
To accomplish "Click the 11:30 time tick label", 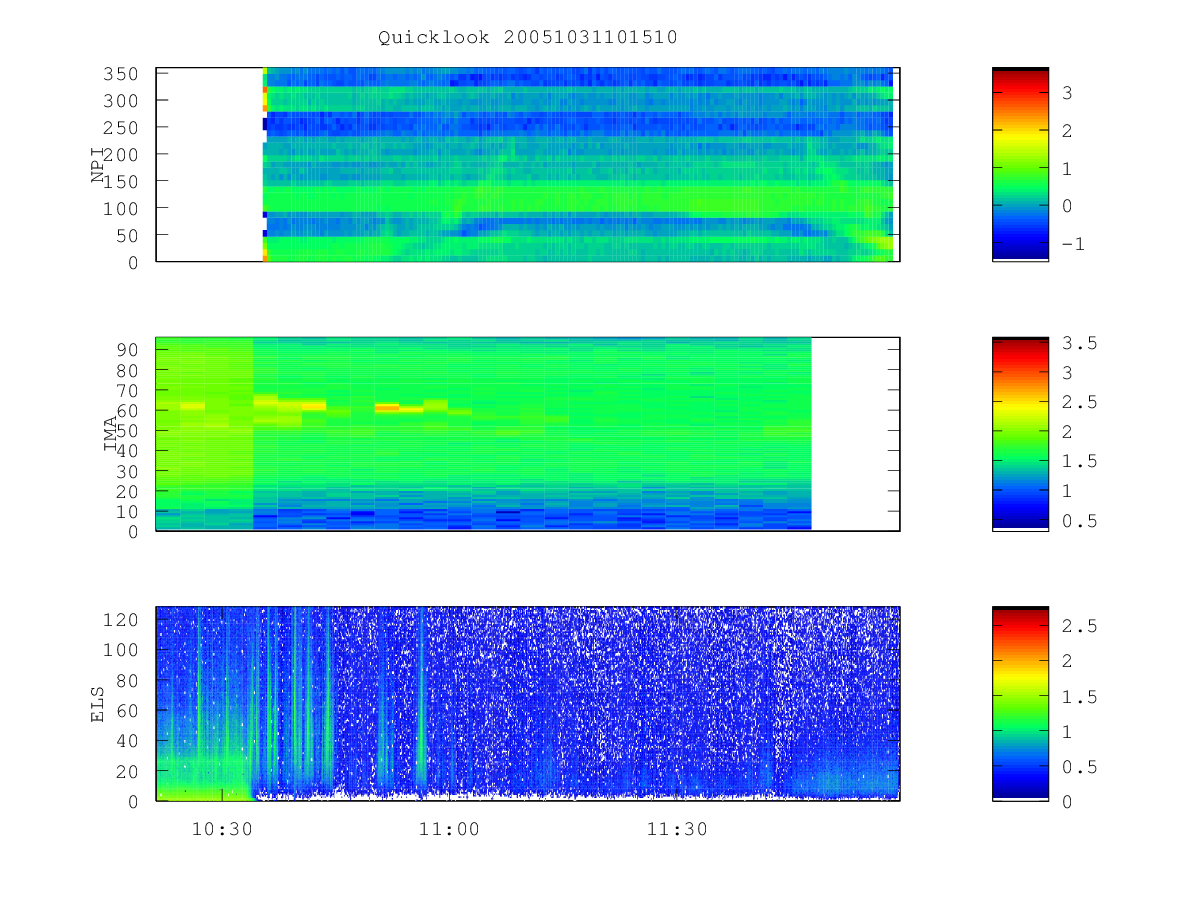I will point(677,829).
